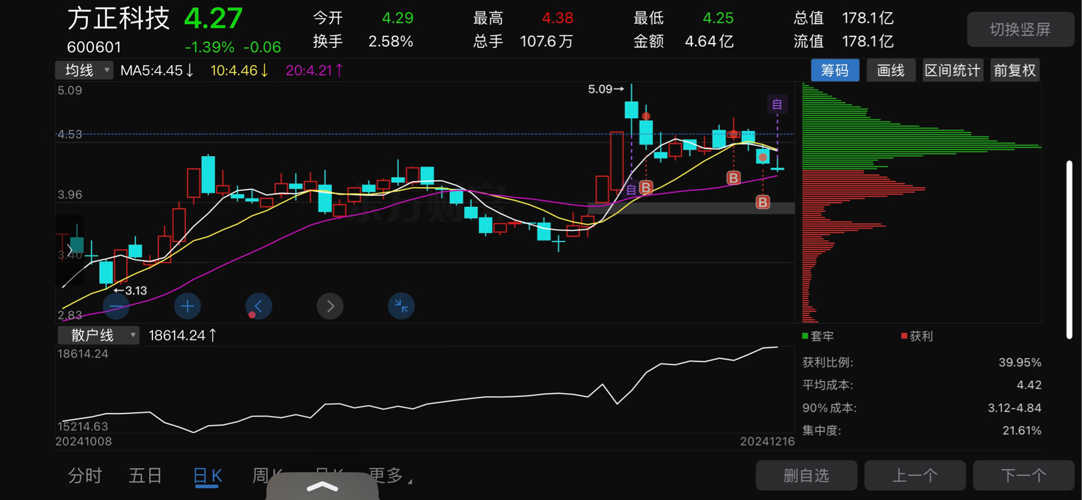Tap the purple 自 marker above the latest candle
Screen dimensions: 1082x500
tap(778, 105)
